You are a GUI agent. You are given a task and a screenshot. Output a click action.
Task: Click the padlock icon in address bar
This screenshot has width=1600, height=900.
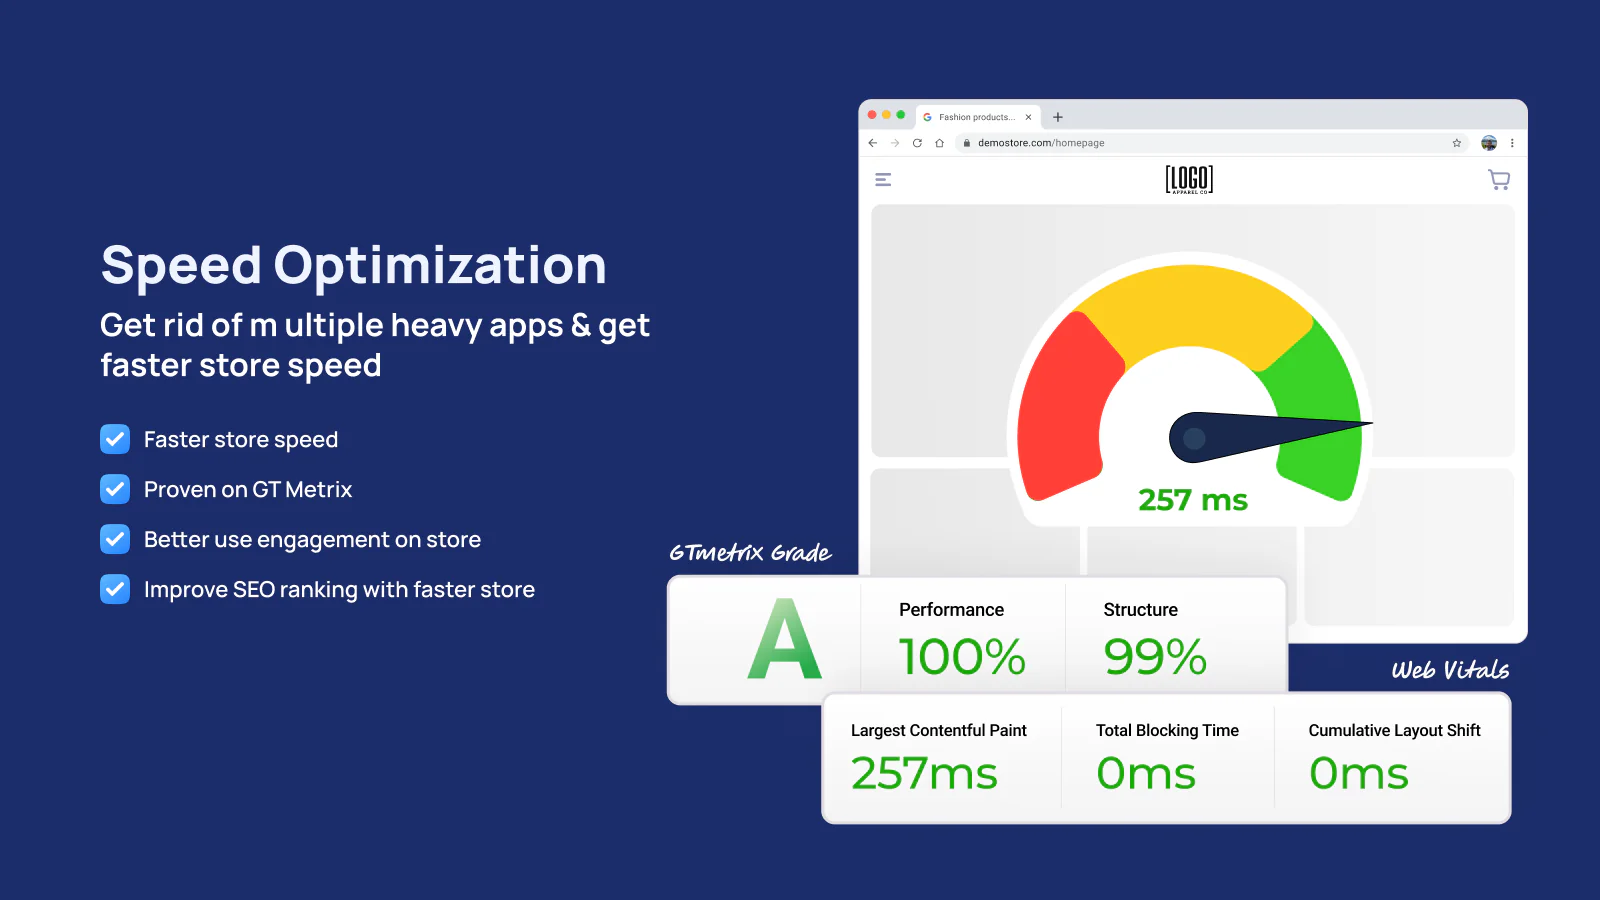click(x=967, y=143)
